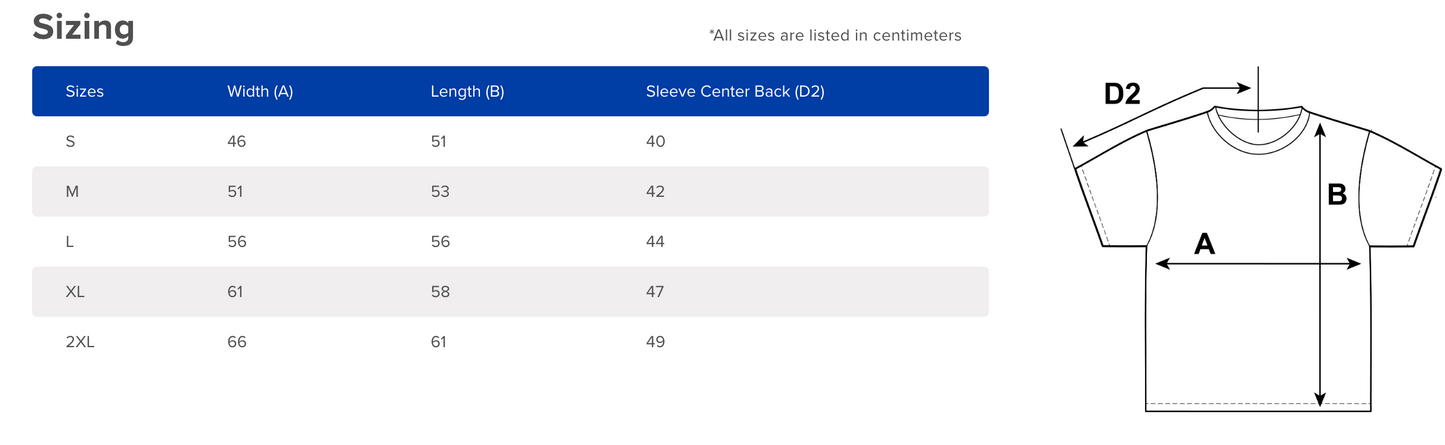Select the length value 53 for M

[440, 192]
